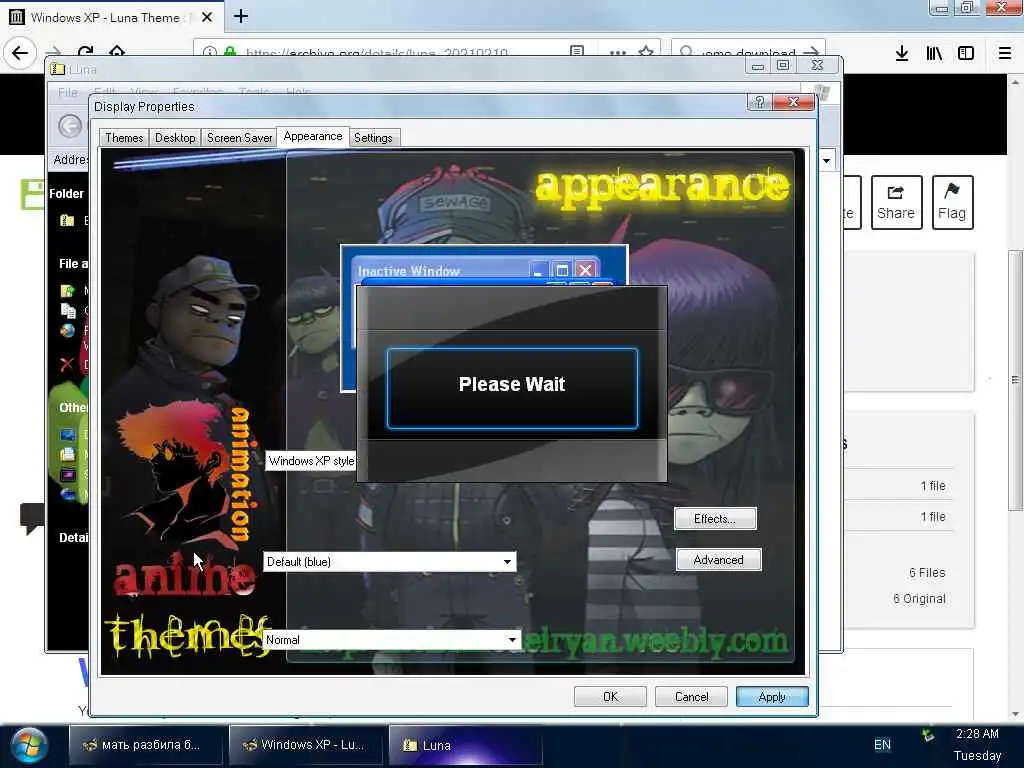Open the Settings tab

374,138
